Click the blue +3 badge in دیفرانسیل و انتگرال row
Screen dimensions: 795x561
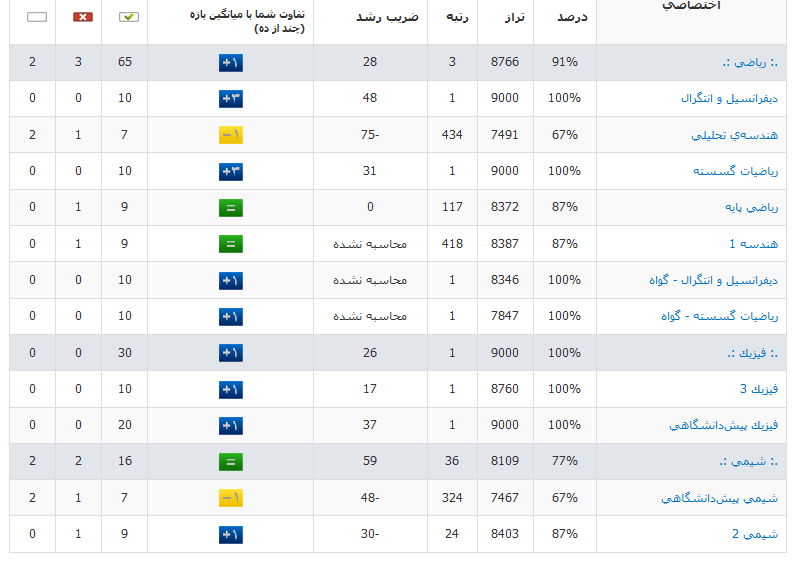pyautogui.click(x=231, y=98)
